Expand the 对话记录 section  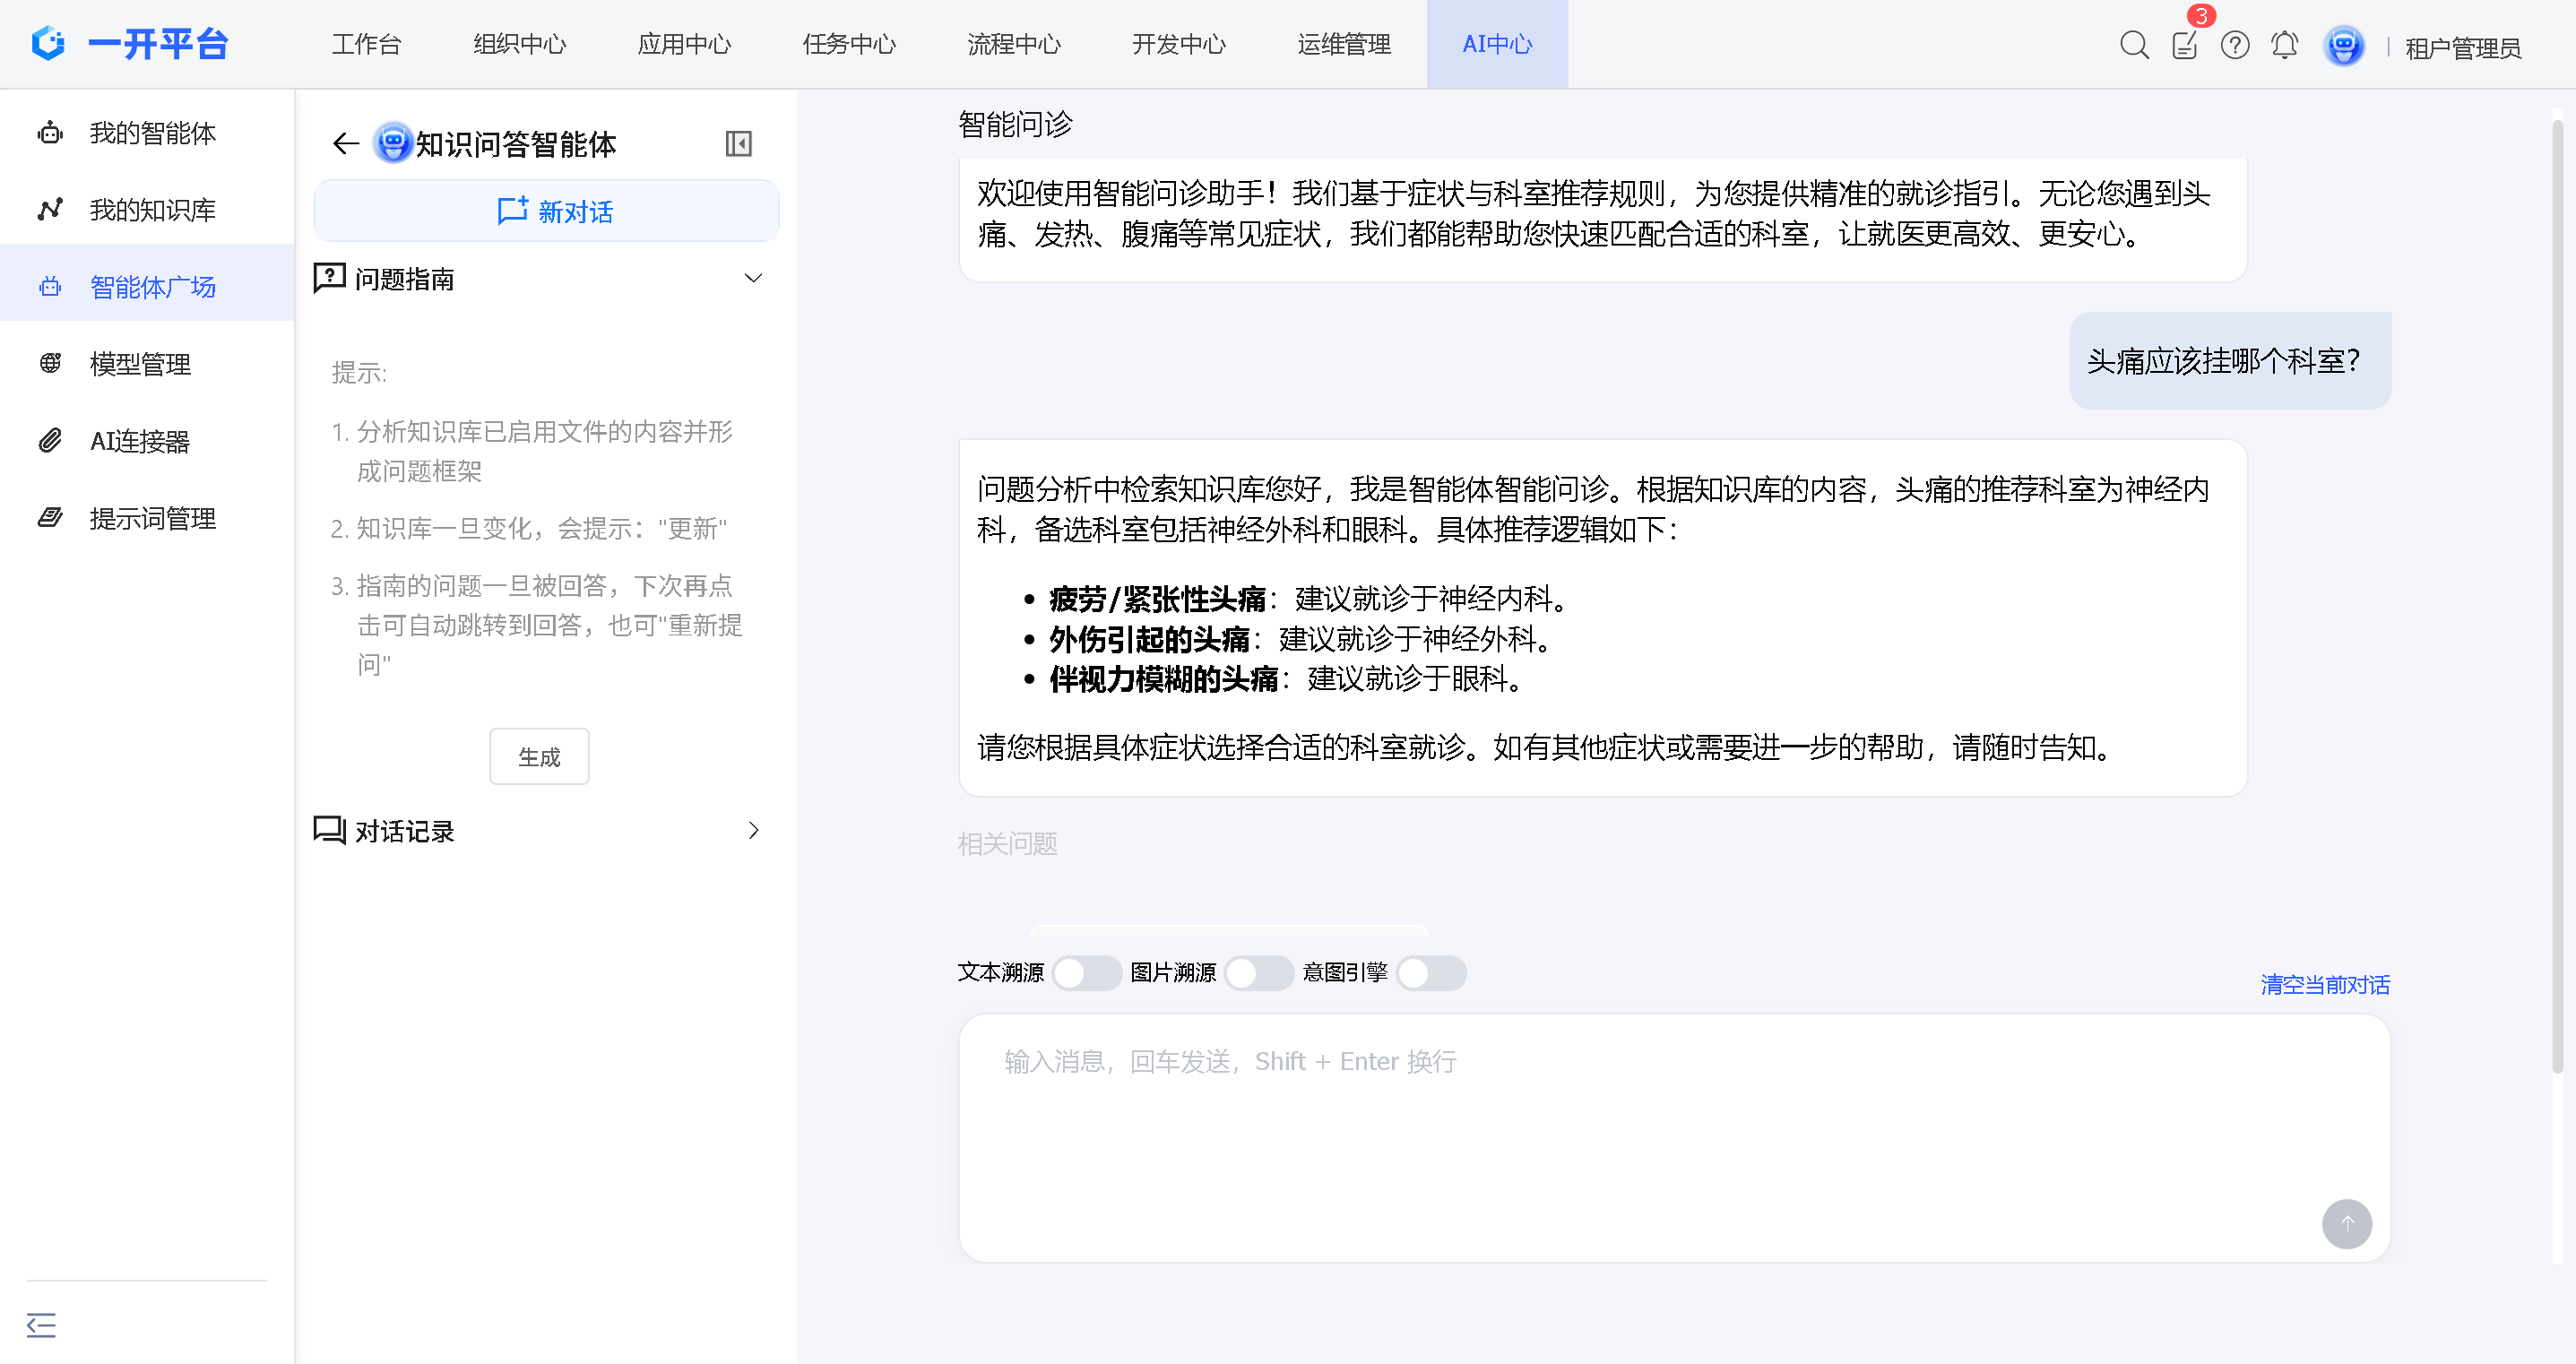tap(753, 830)
